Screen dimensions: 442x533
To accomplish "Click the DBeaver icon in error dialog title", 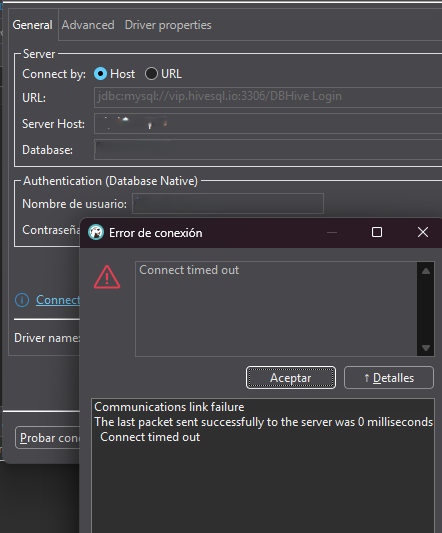I will [96, 233].
